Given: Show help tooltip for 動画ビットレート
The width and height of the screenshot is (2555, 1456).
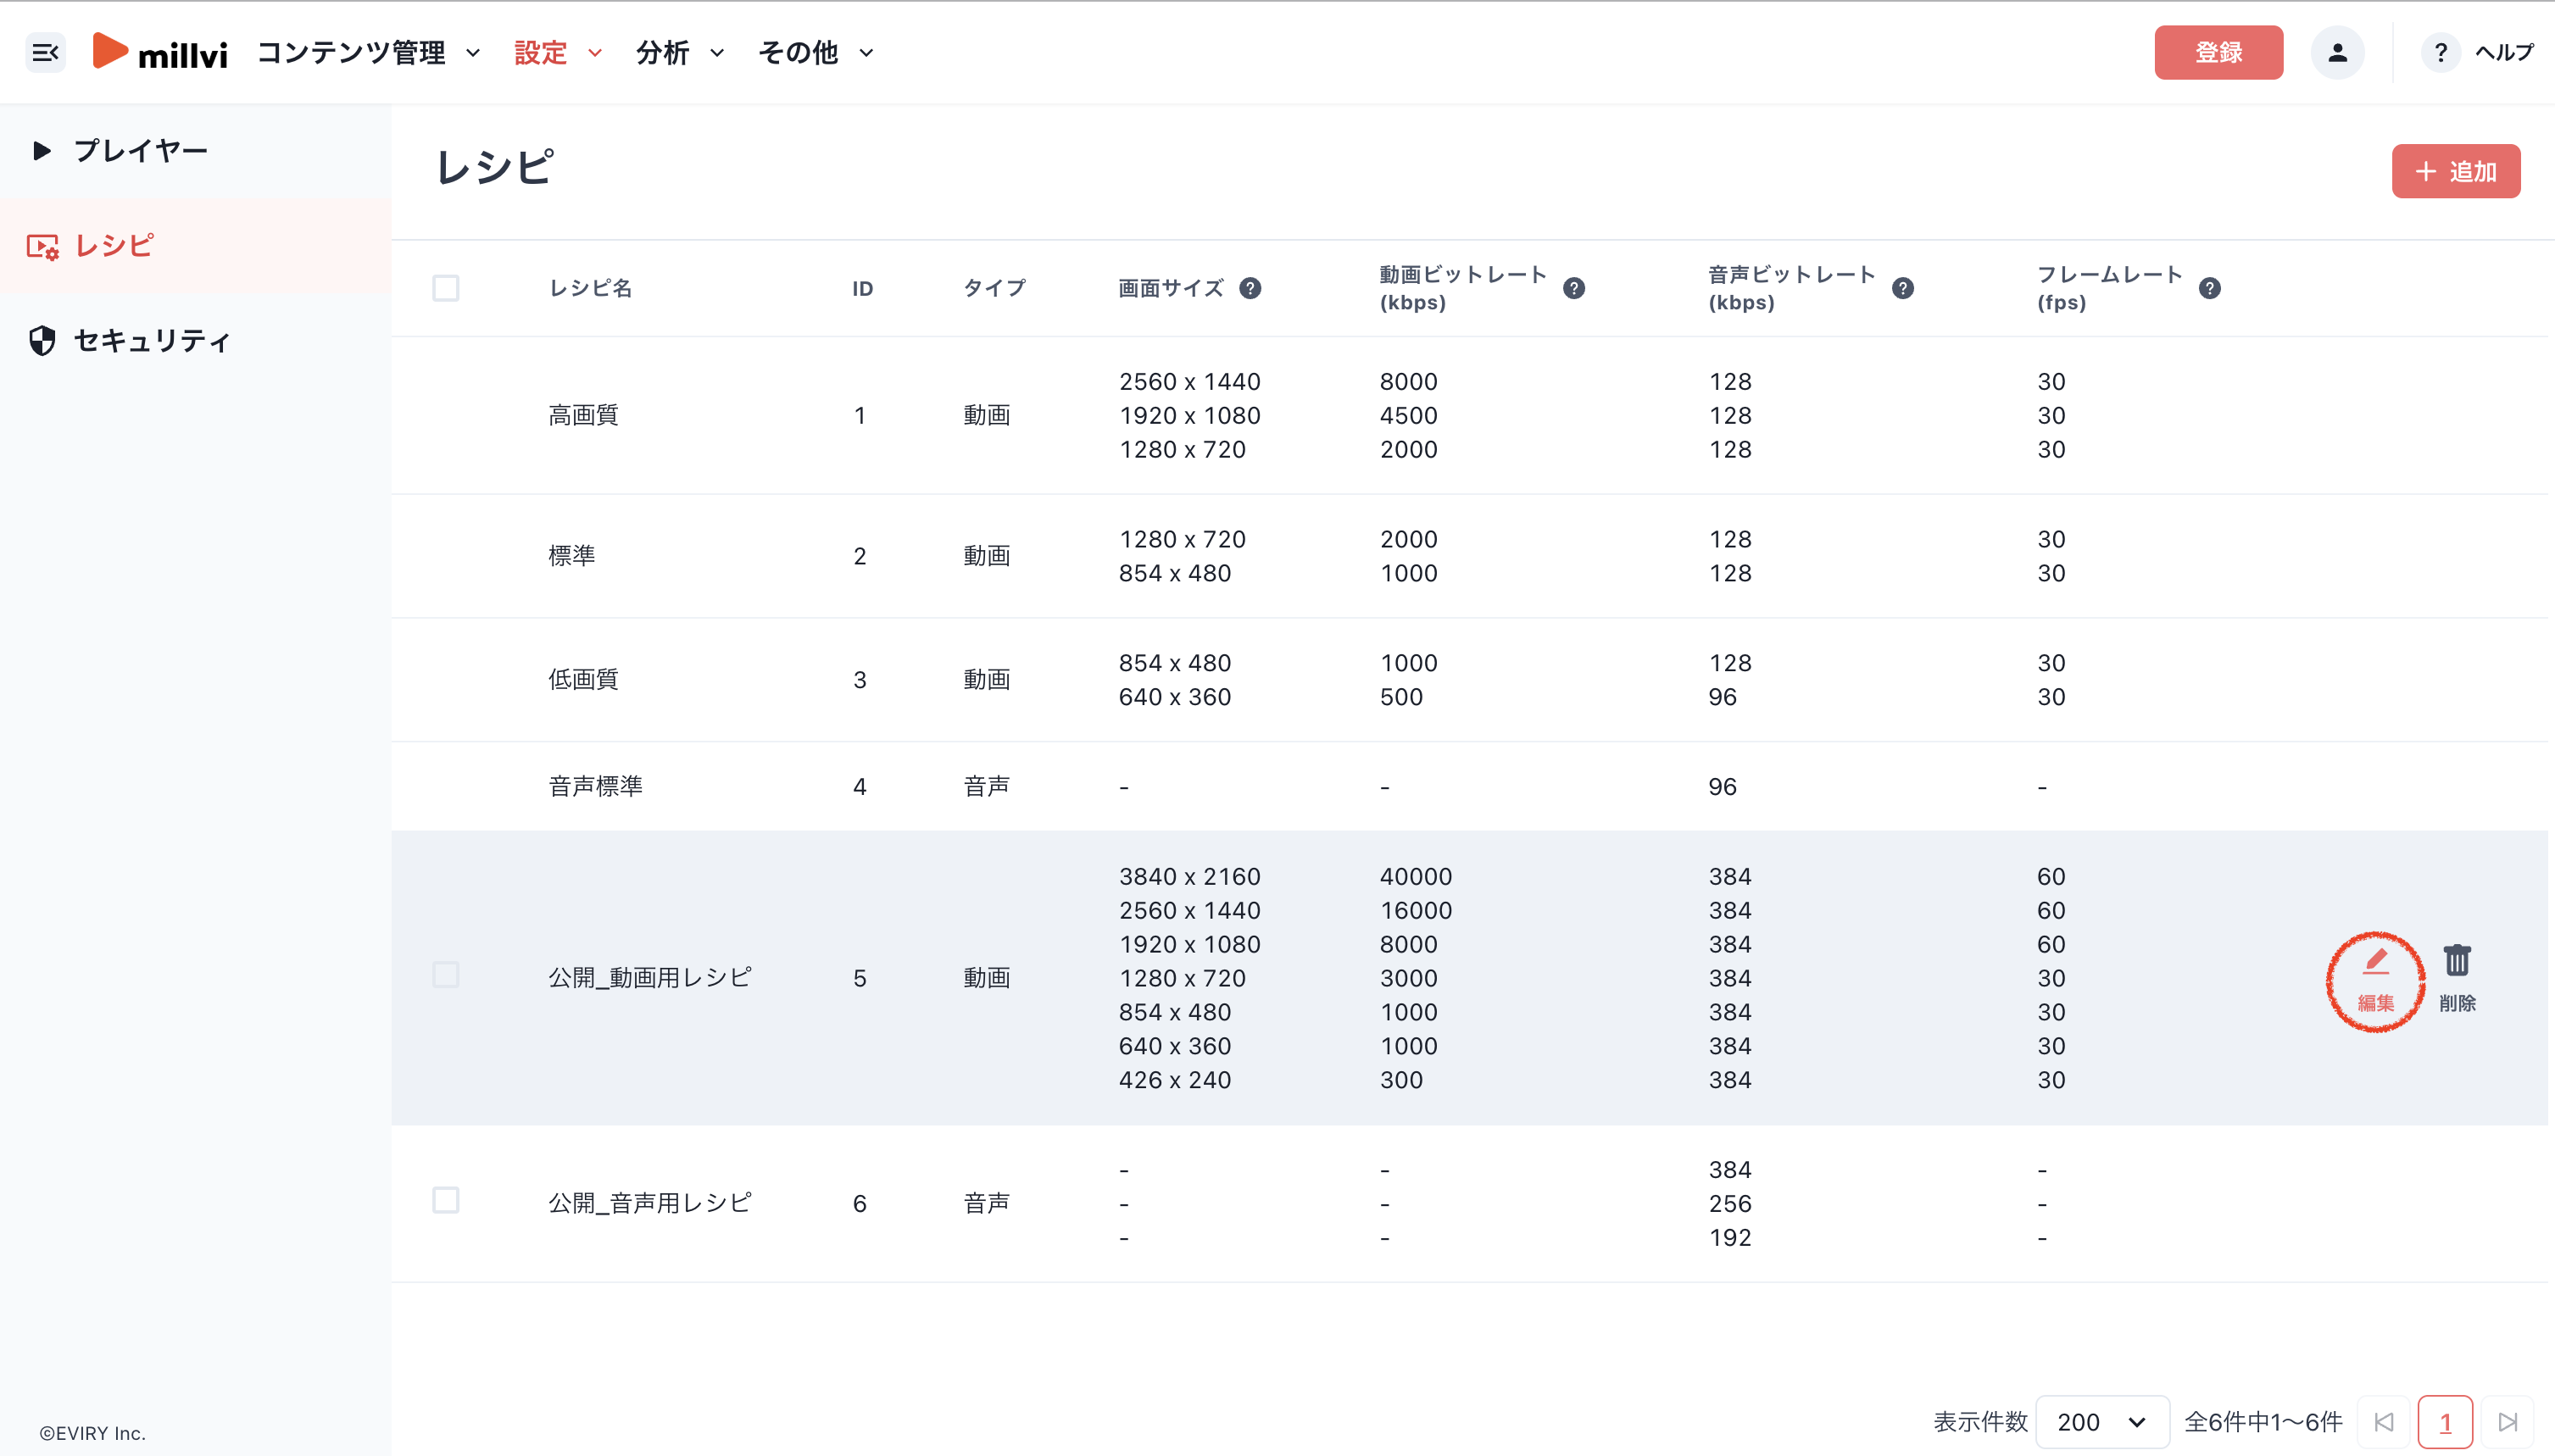Looking at the screenshot, I should click(1574, 289).
